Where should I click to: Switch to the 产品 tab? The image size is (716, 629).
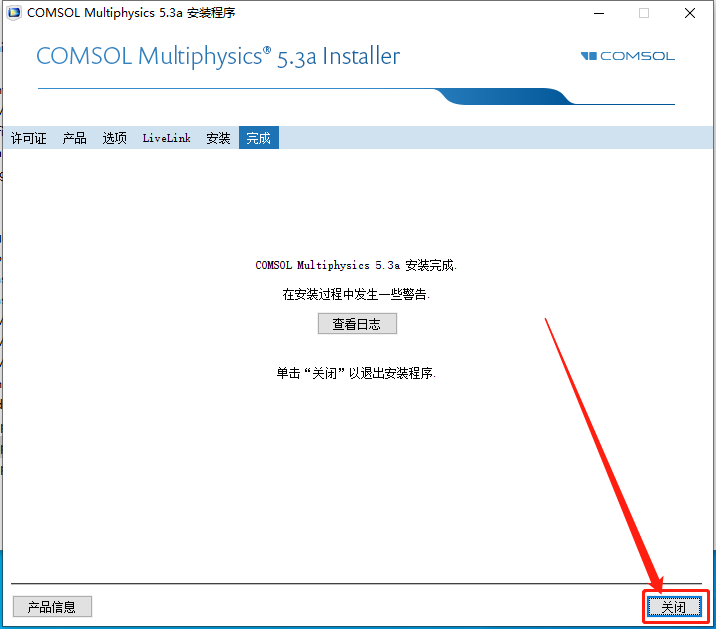74,137
